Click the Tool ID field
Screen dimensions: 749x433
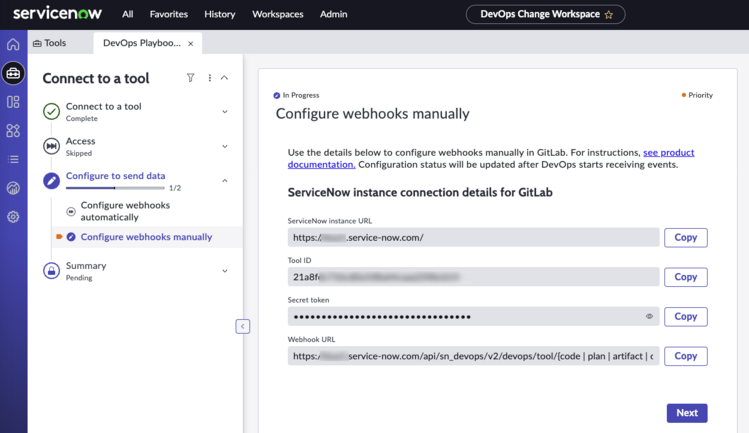pos(473,277)
